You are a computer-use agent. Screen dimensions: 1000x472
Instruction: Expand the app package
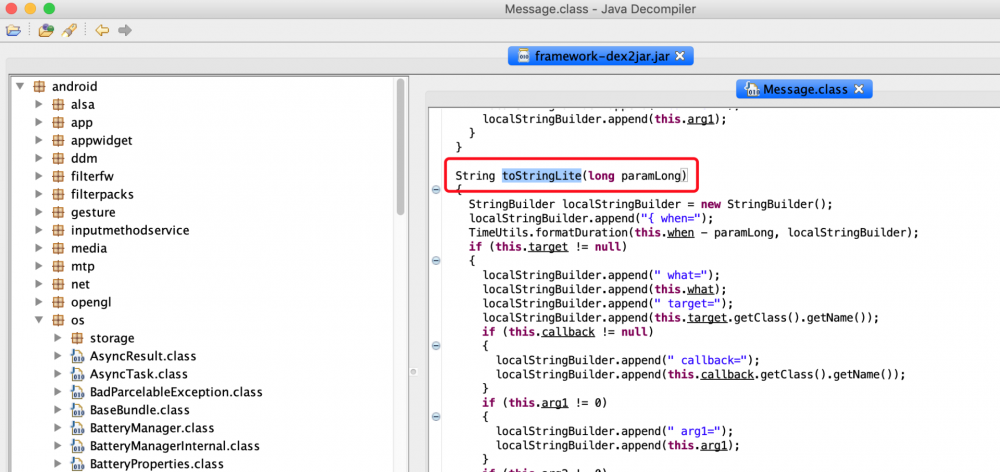point(40,122)
